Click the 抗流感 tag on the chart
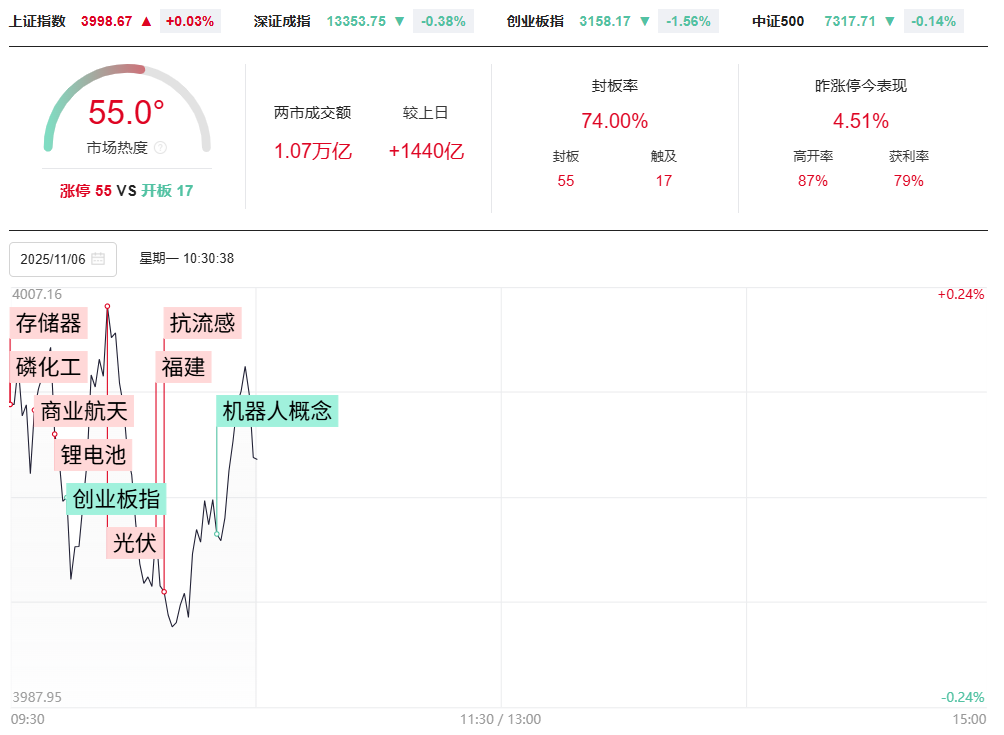 (202, 323)
